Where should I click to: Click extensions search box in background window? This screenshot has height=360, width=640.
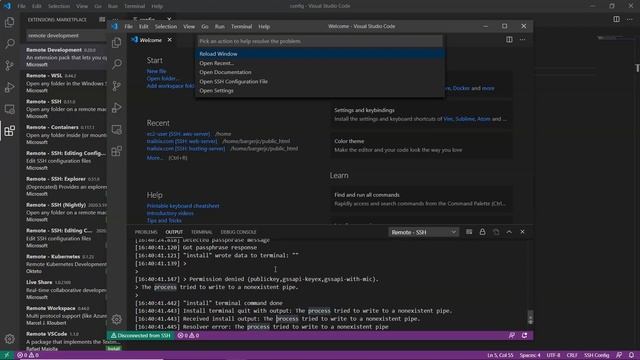[x=66, y=36]
